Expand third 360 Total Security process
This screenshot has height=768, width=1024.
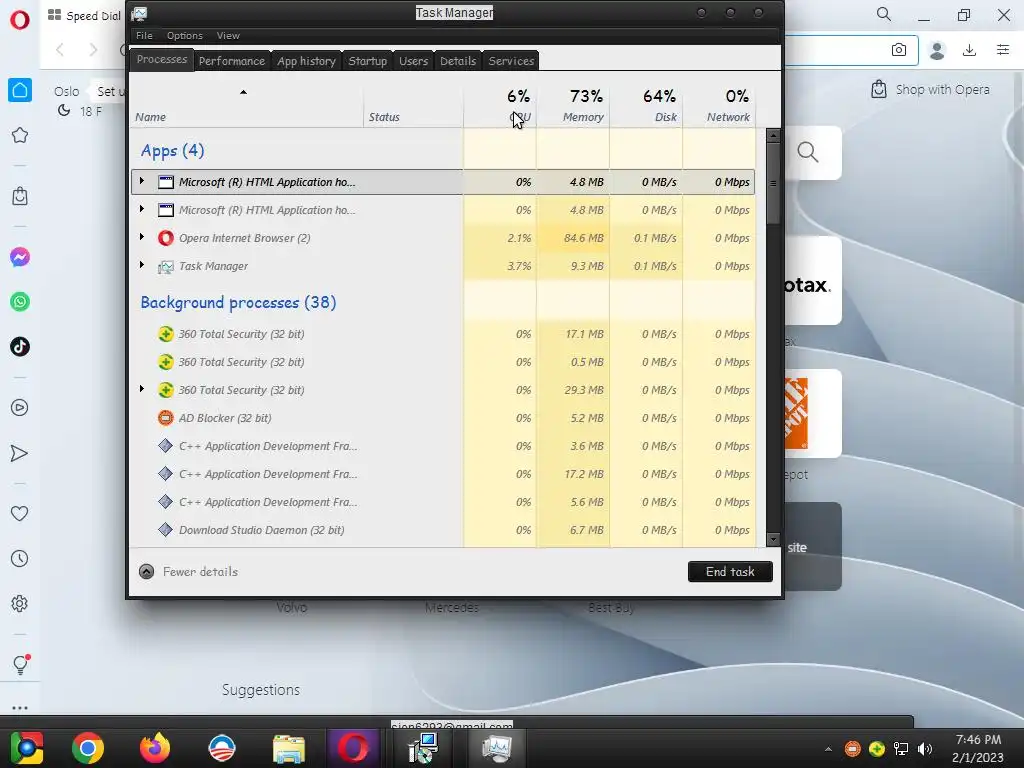(142, 389)
